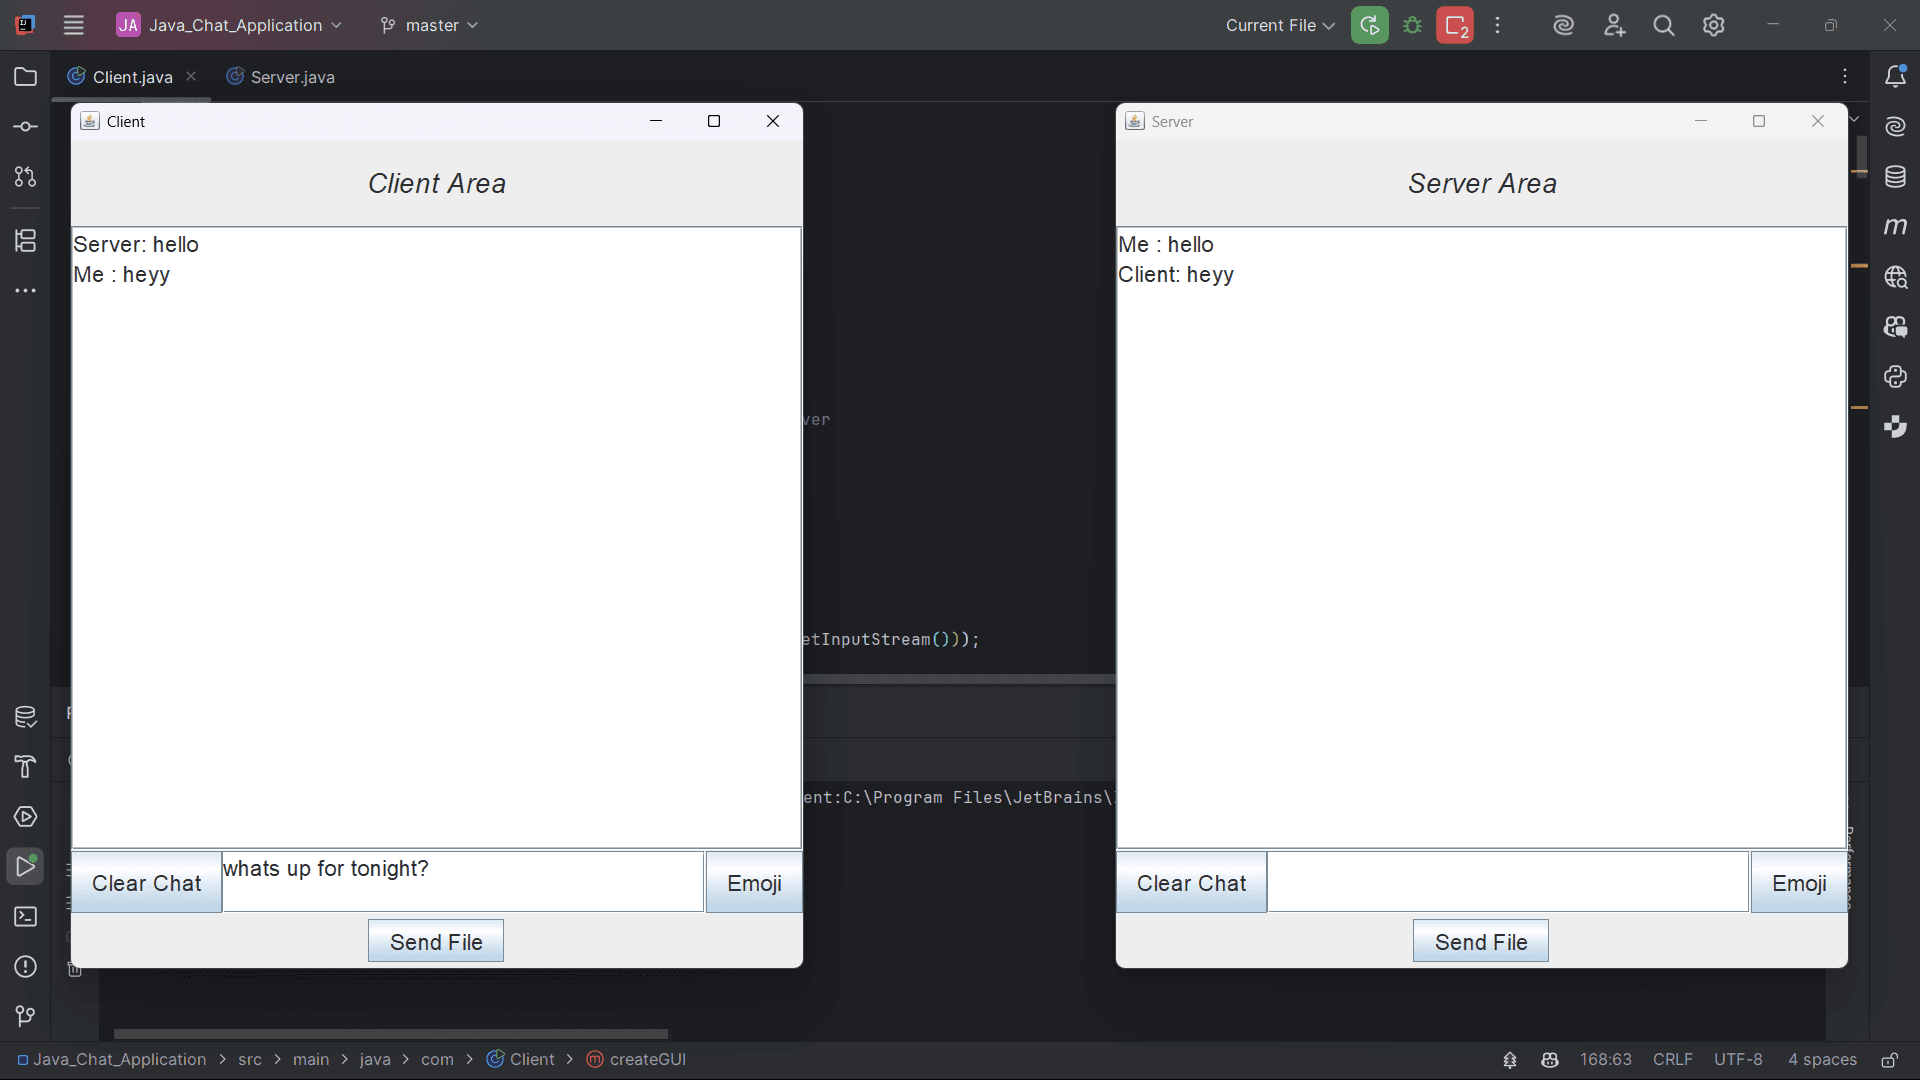Open the Commit tool window
Image resolution: width=1920 pixels, height=1080 pixels.
click(25, 125)
